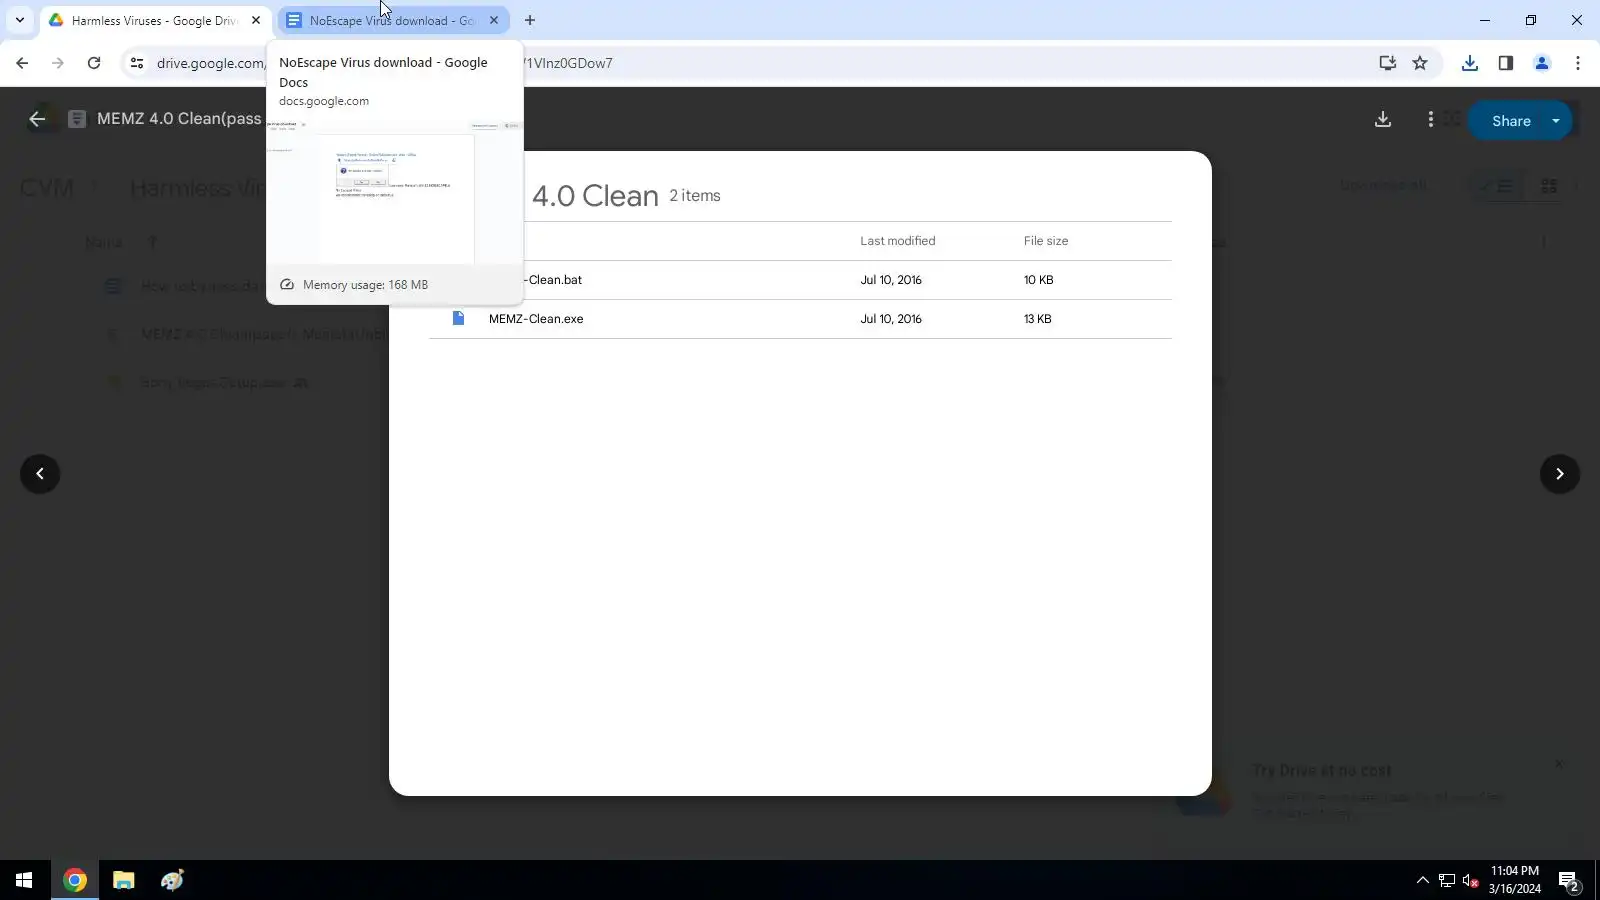
Task: Switch to the NoEscape Virus download tab
Action: pos(391,20)
